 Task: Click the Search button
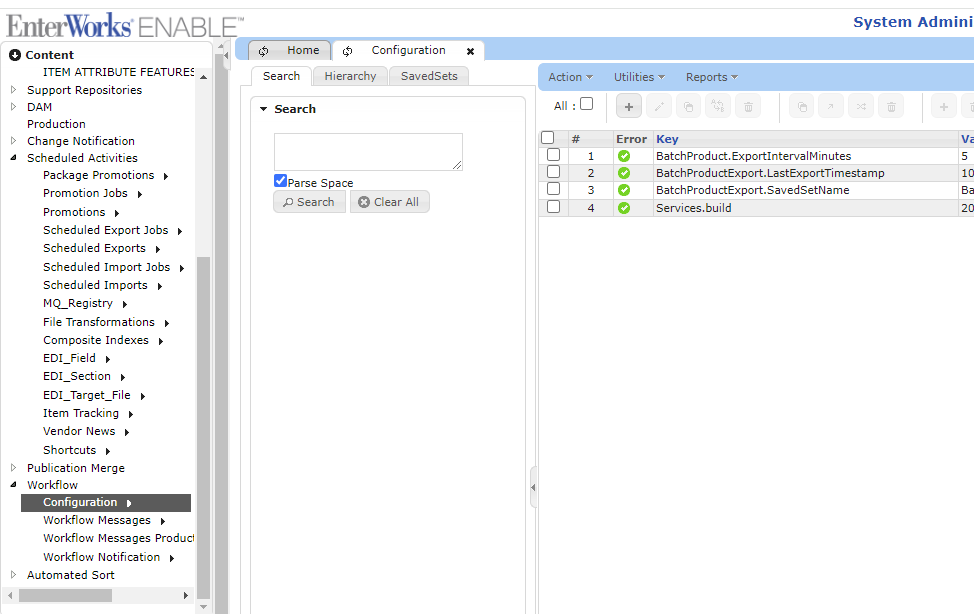[x=309, y=202]
